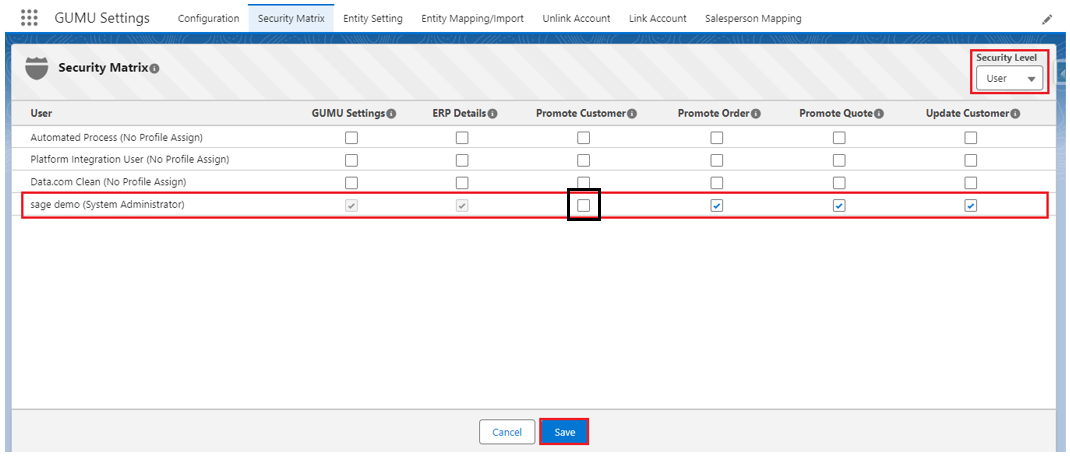
Task: Check ERP Details for Platform Integration User
Action: [x=462, y=160]
